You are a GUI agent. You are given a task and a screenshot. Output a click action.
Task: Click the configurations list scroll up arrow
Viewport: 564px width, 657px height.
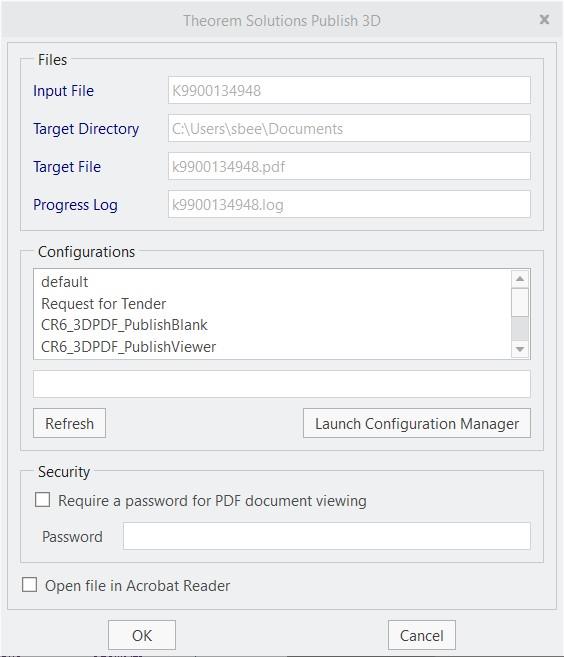point(520,279)
